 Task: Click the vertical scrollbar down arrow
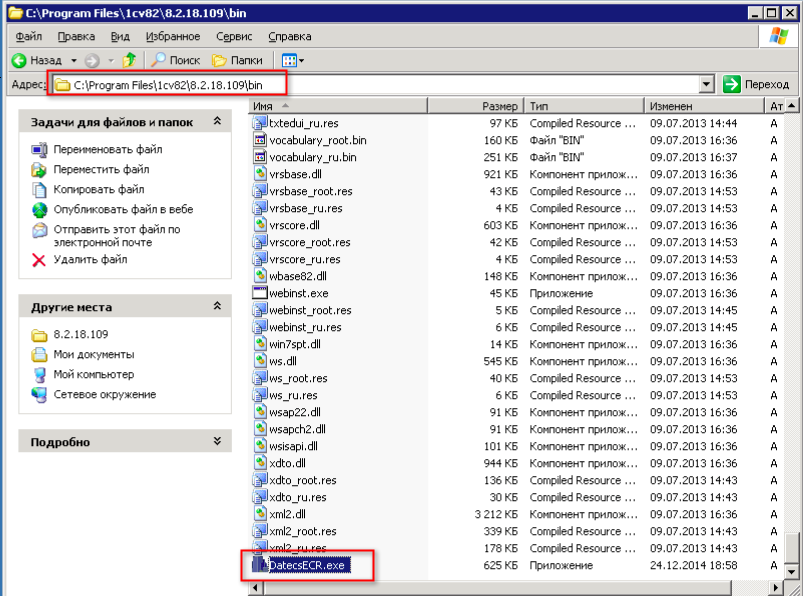click(792, 572)
